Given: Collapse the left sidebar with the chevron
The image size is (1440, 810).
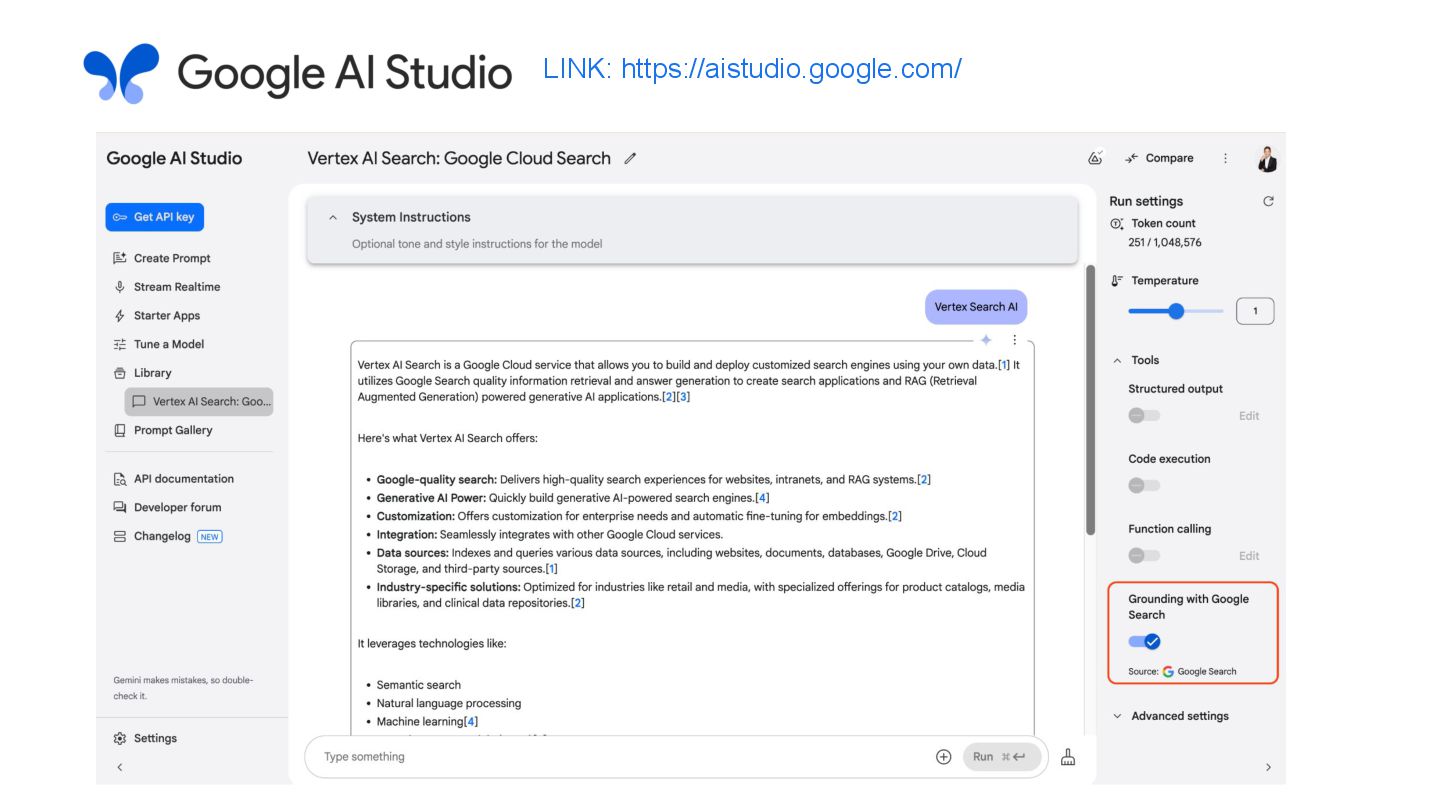Looking at the screenshot, I should point(120,767).
